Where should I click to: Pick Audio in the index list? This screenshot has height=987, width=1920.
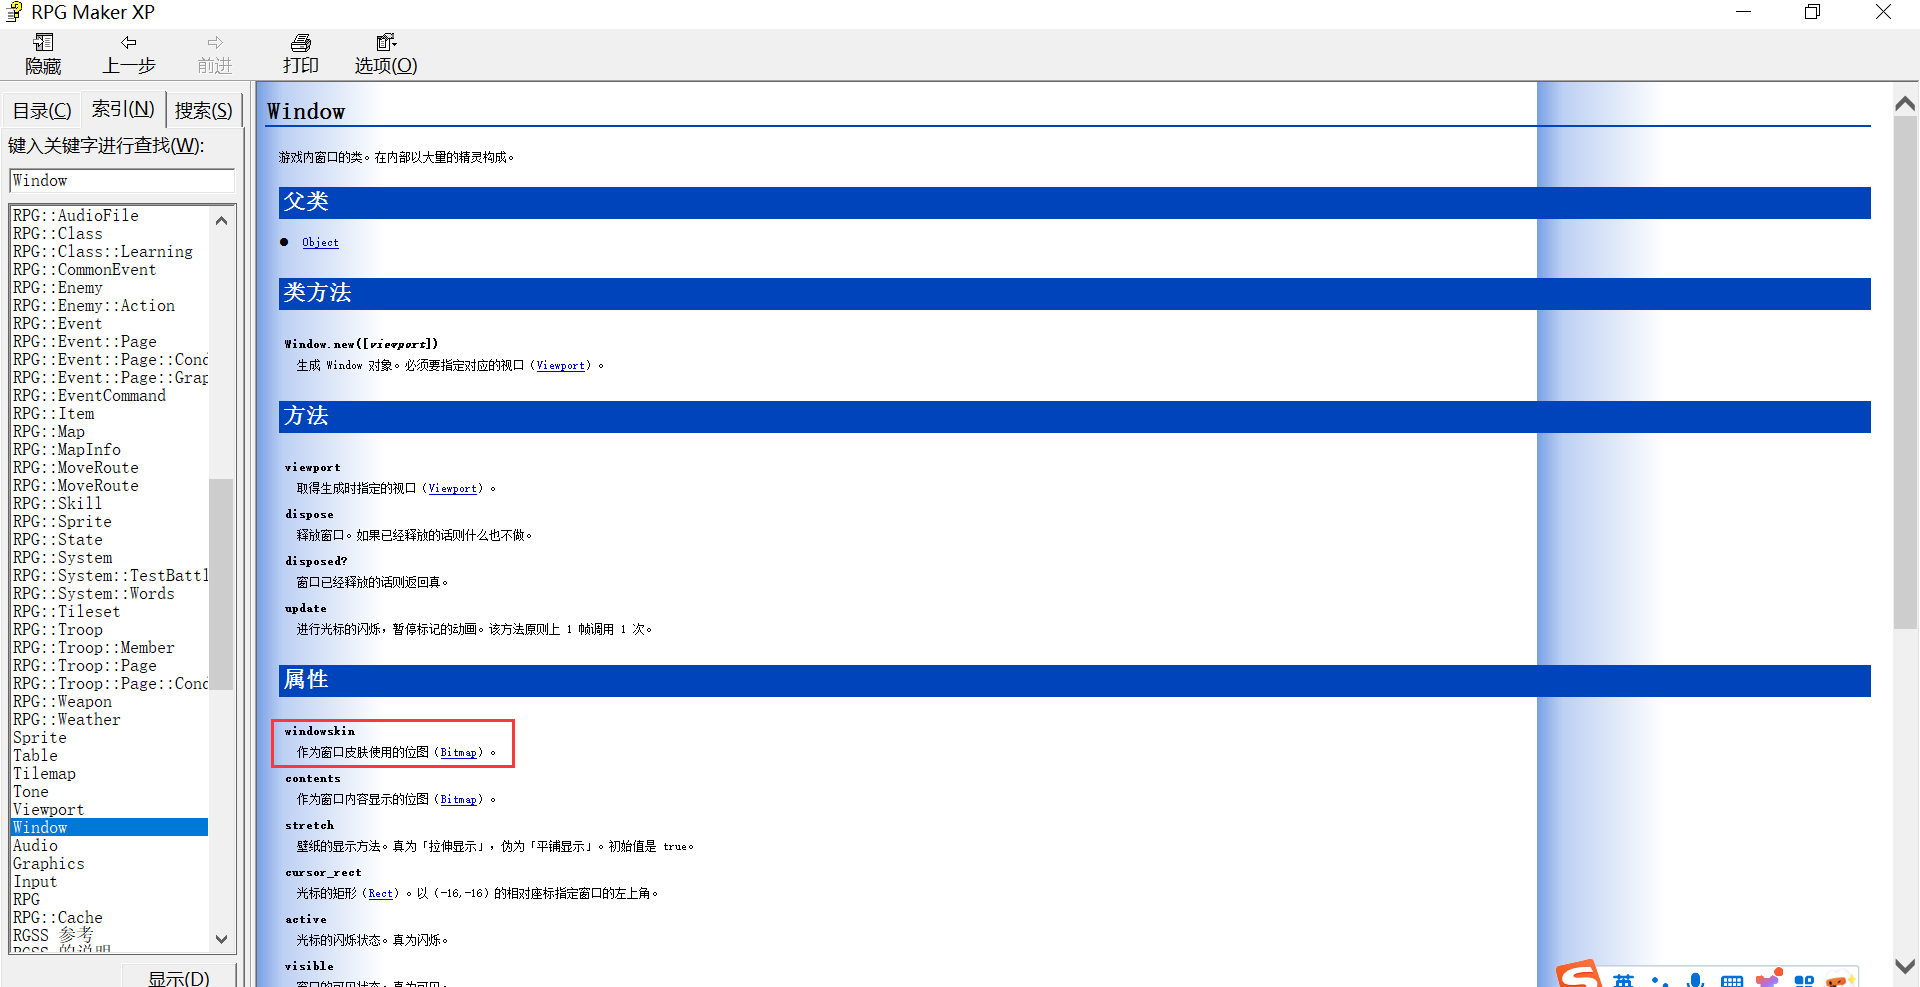tap(35, 846)
